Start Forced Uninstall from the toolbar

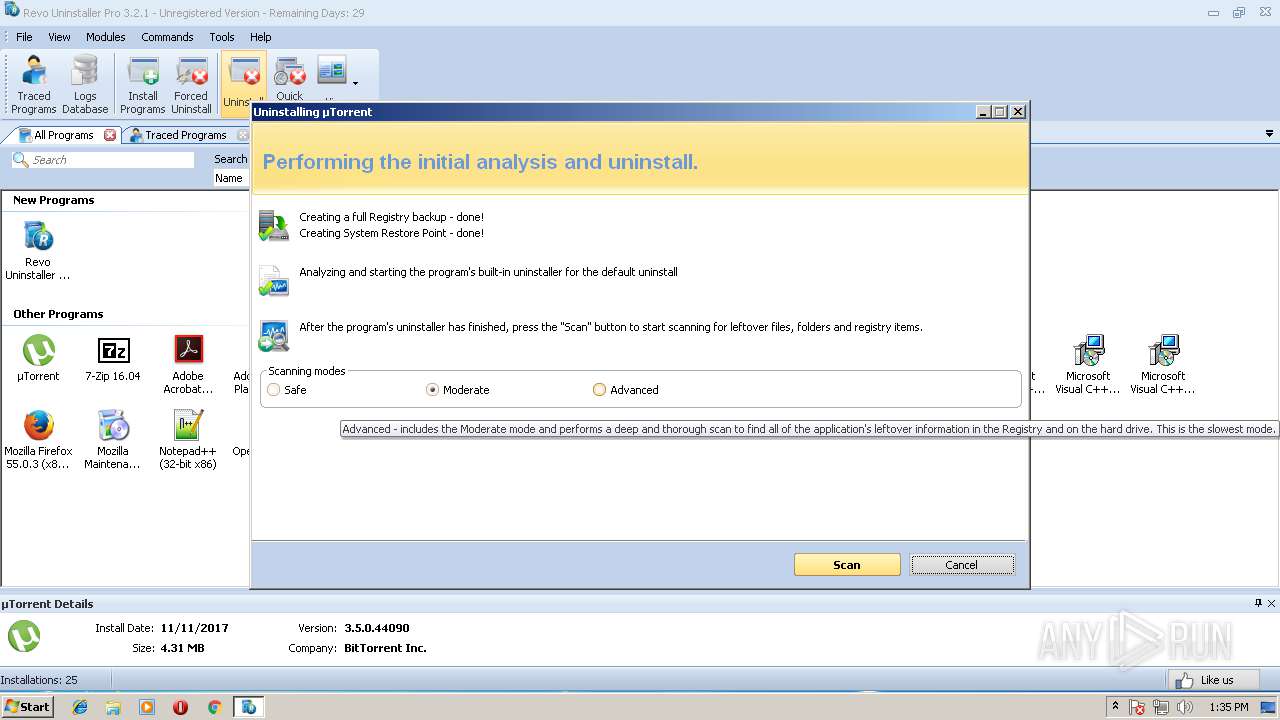point(191,85)
